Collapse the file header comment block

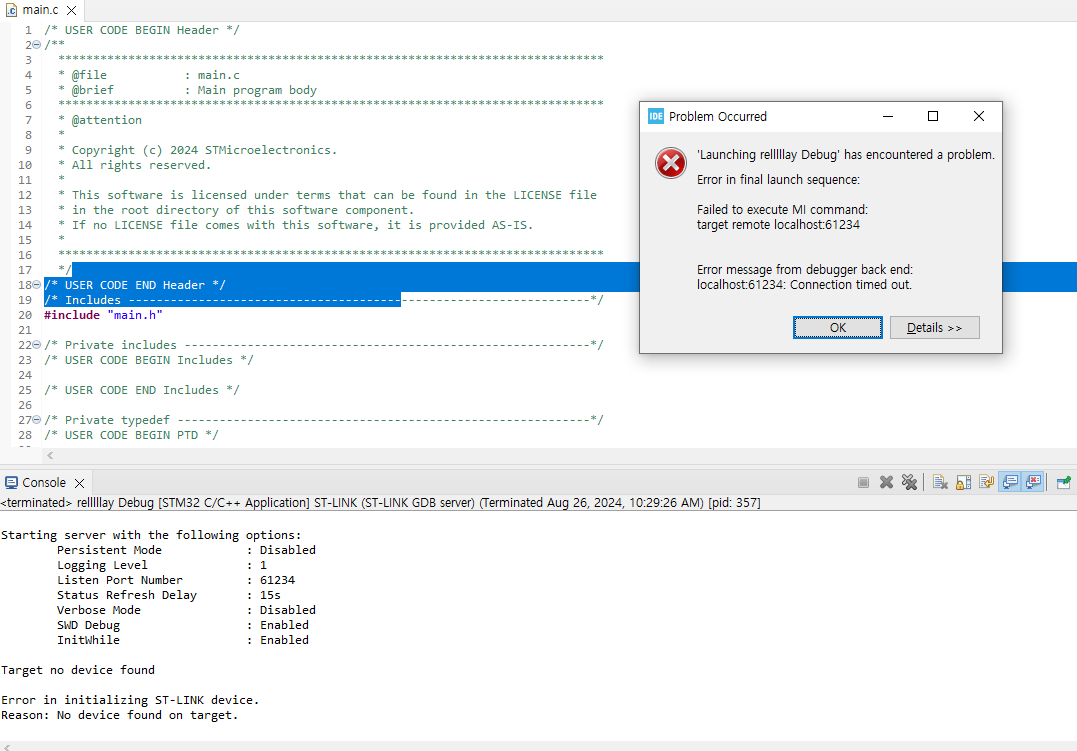coord(34,44)
